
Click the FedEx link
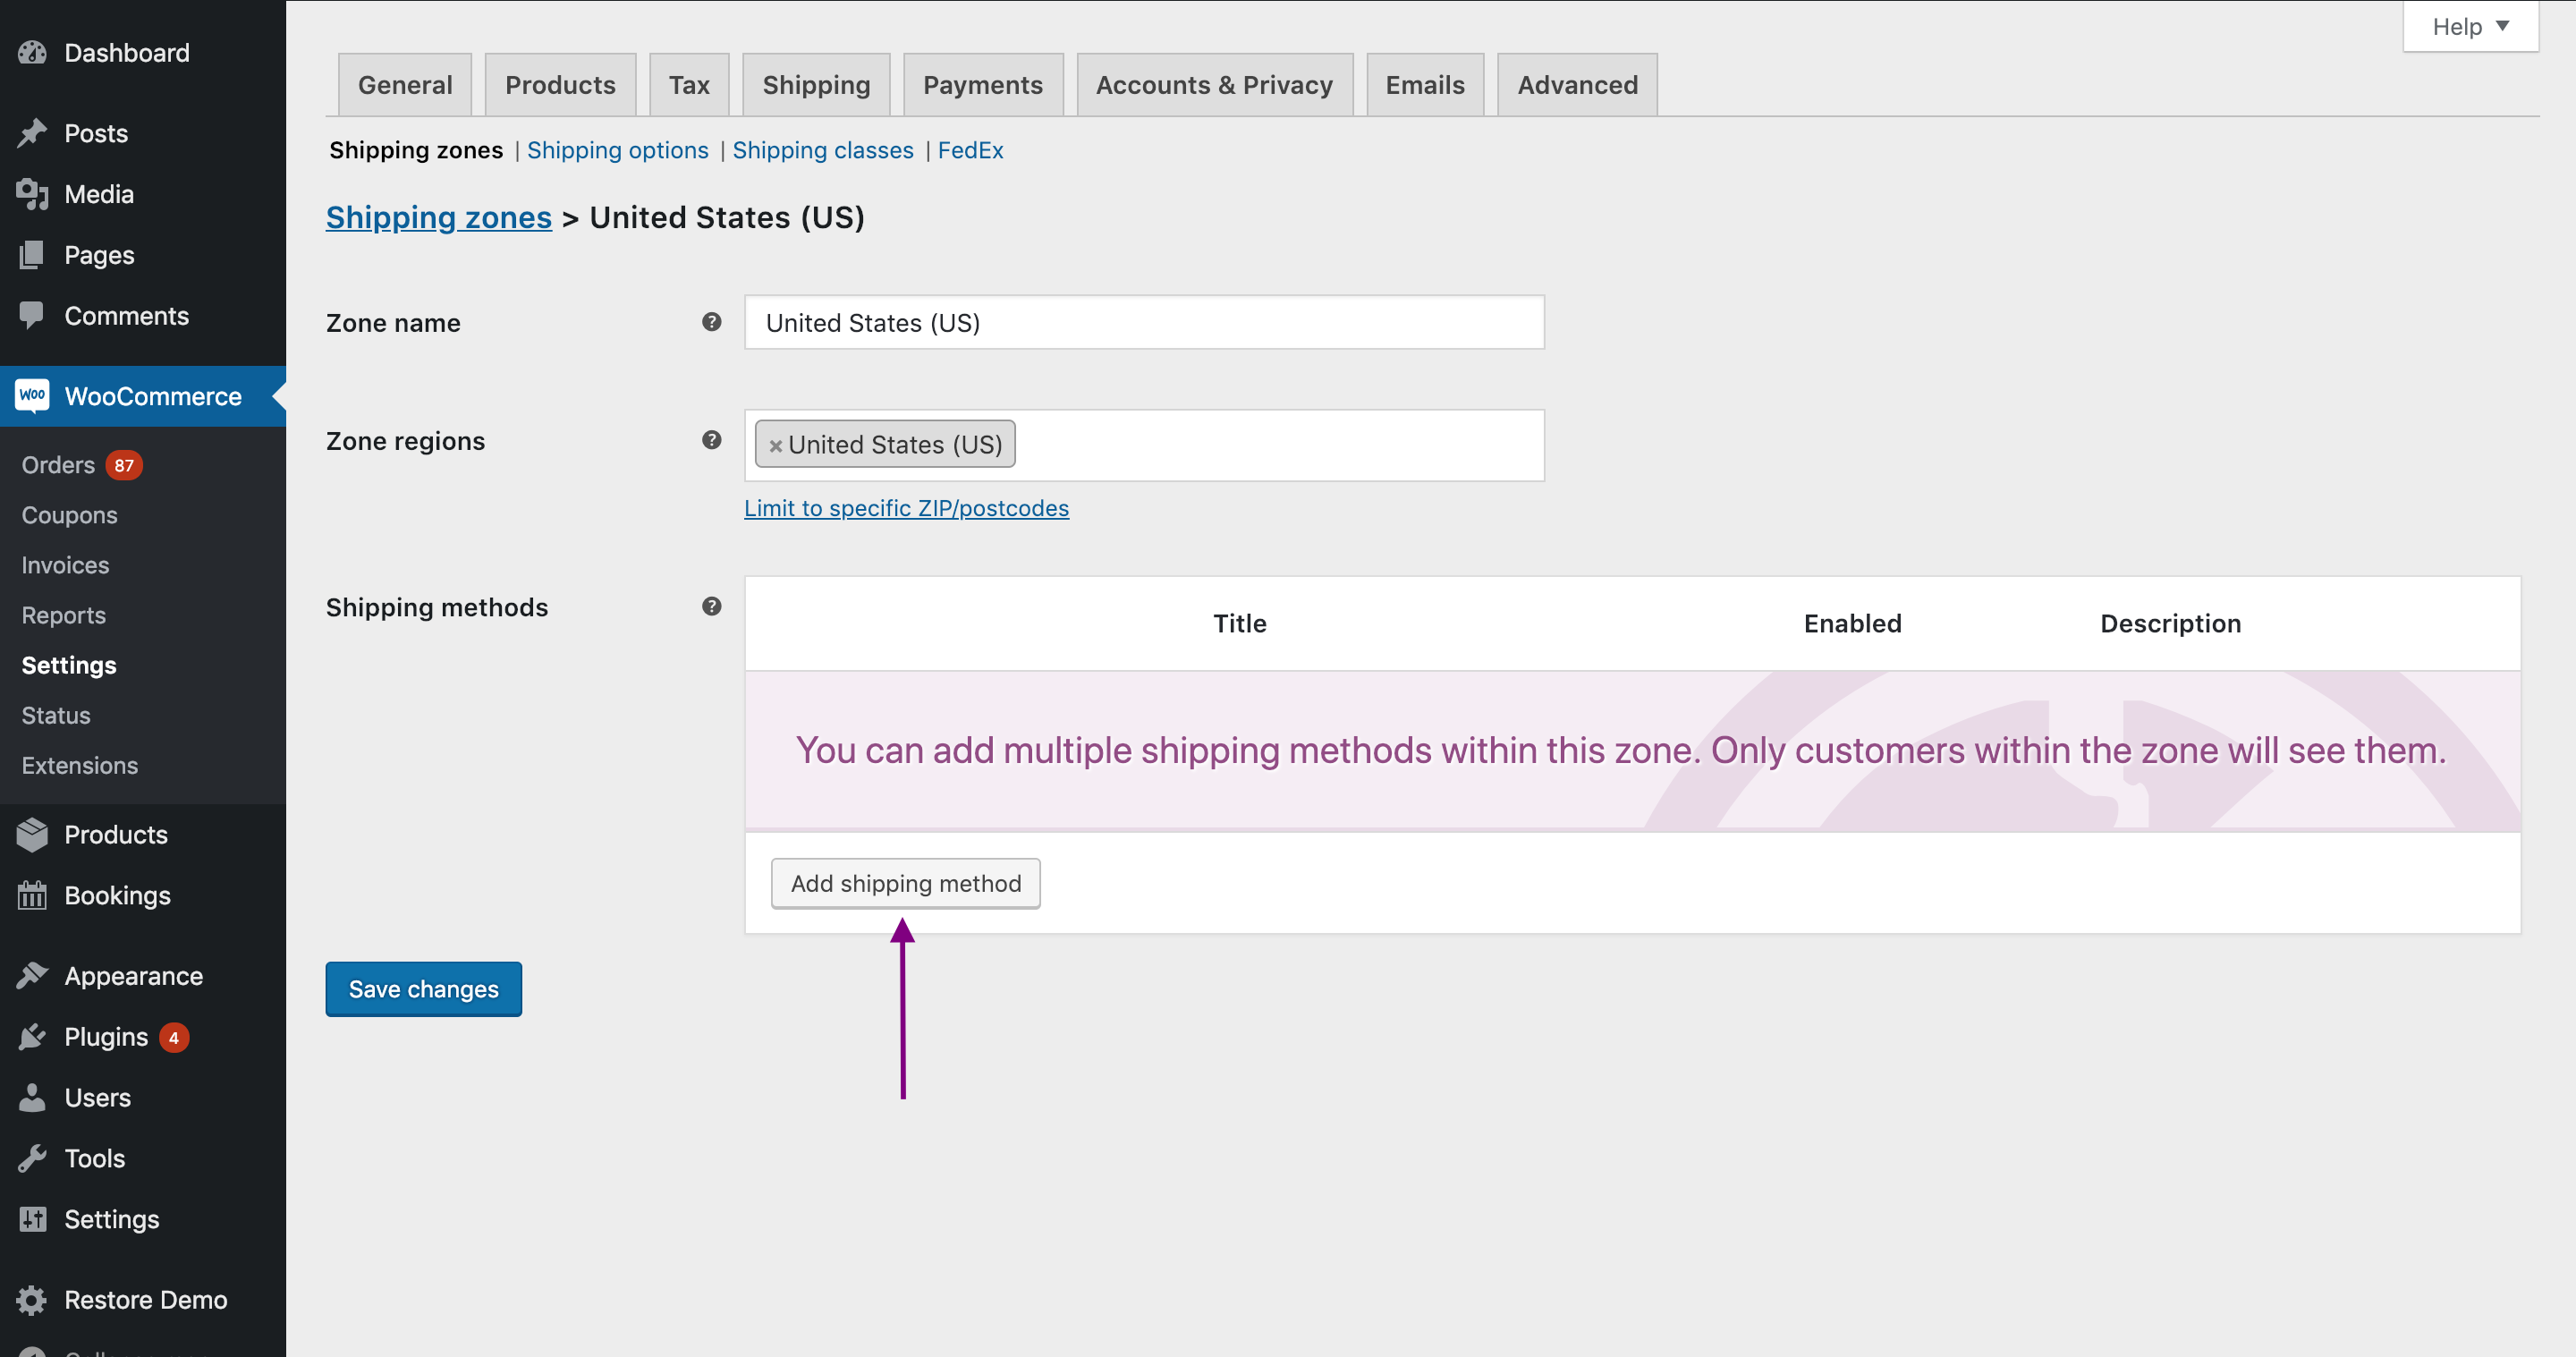970,148
